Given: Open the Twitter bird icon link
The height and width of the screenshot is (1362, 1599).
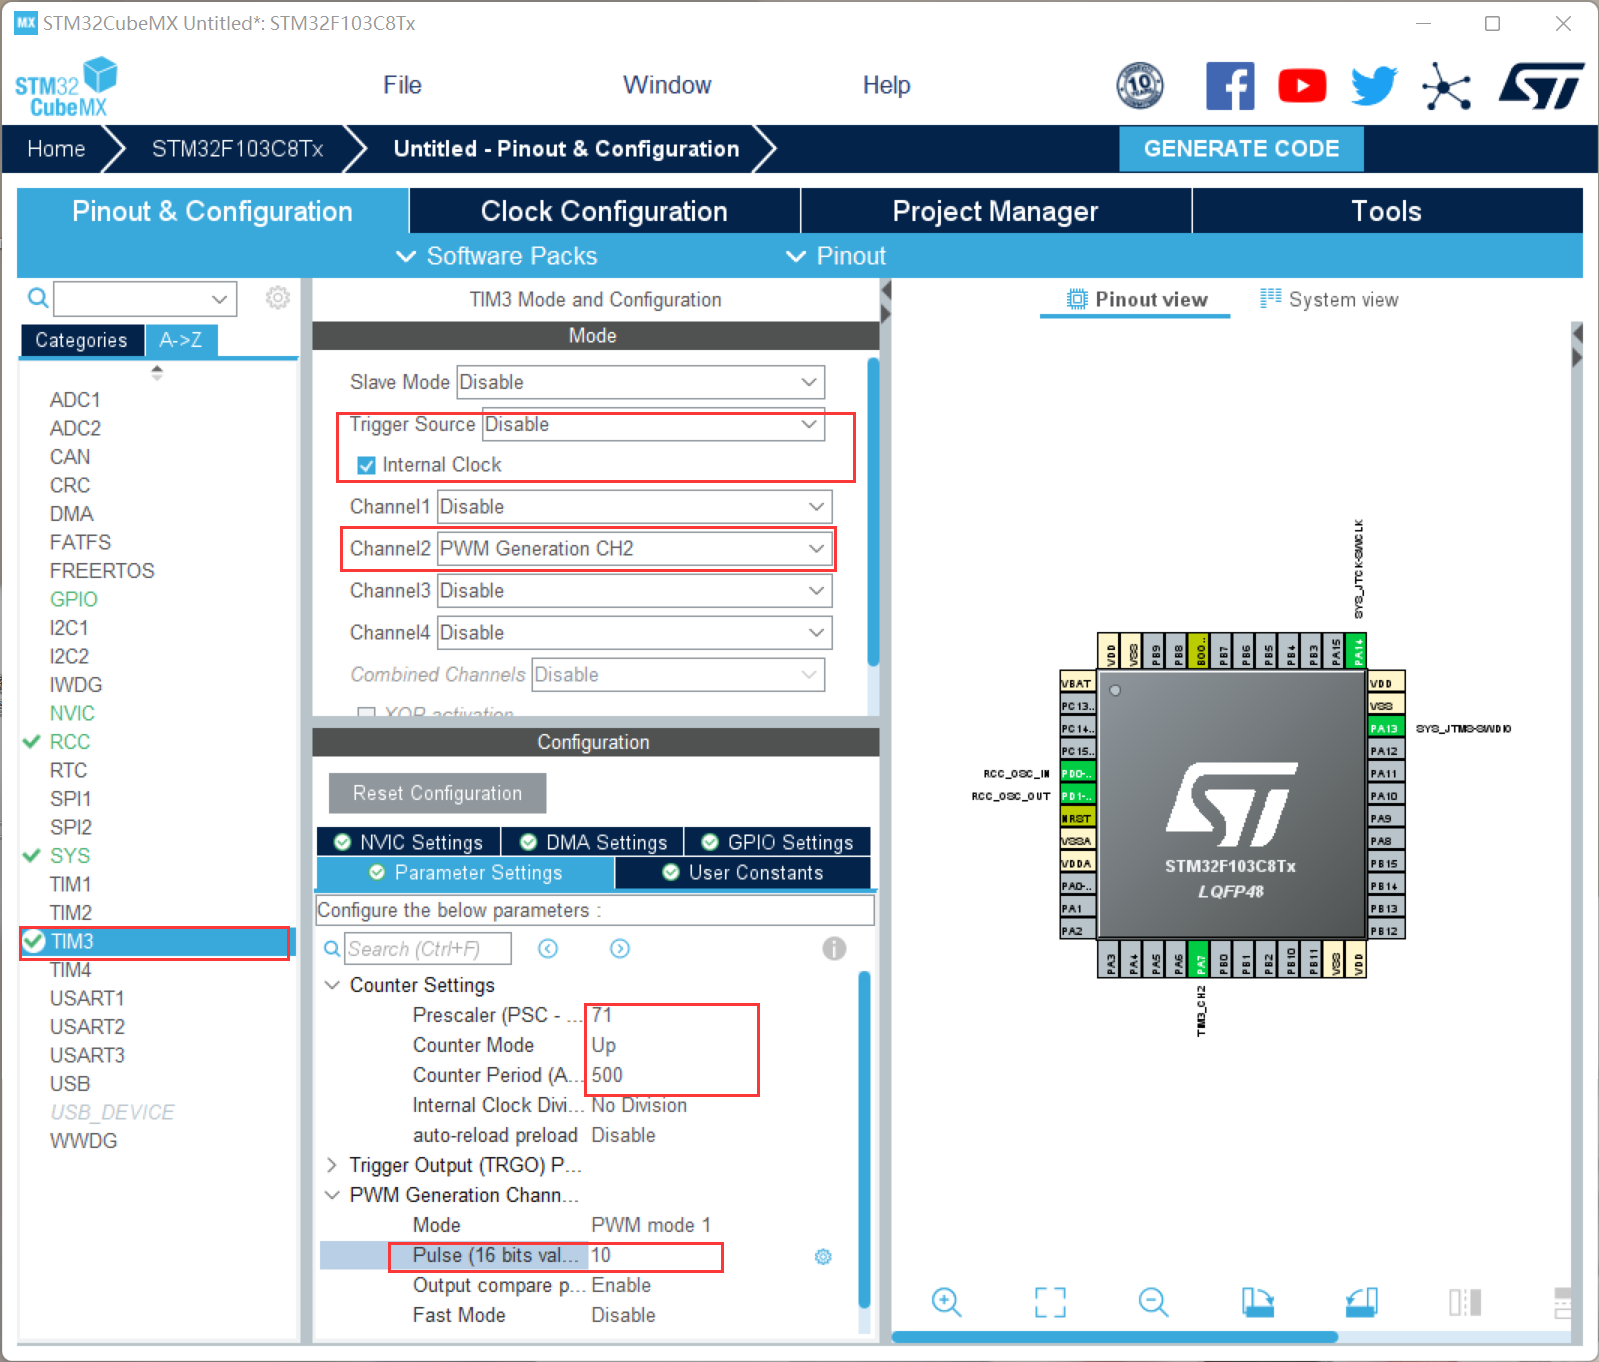Looking at the screenshot, I should (x=1374, y=86).
